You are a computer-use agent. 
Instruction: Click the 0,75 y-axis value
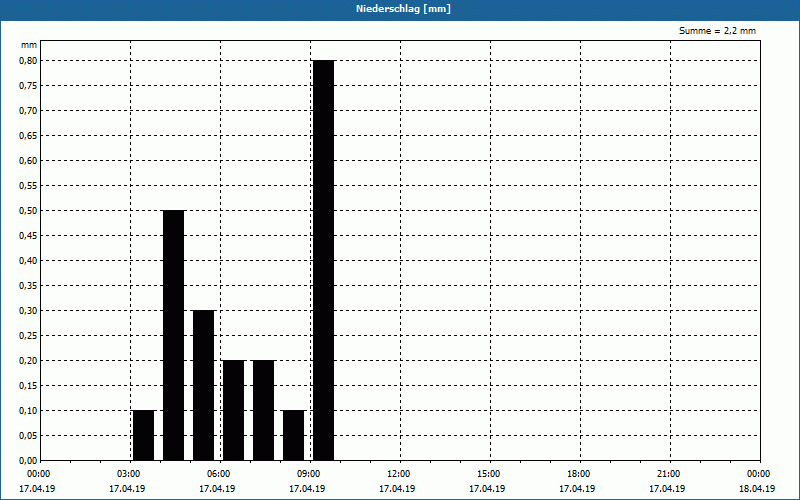pos(28,86)
